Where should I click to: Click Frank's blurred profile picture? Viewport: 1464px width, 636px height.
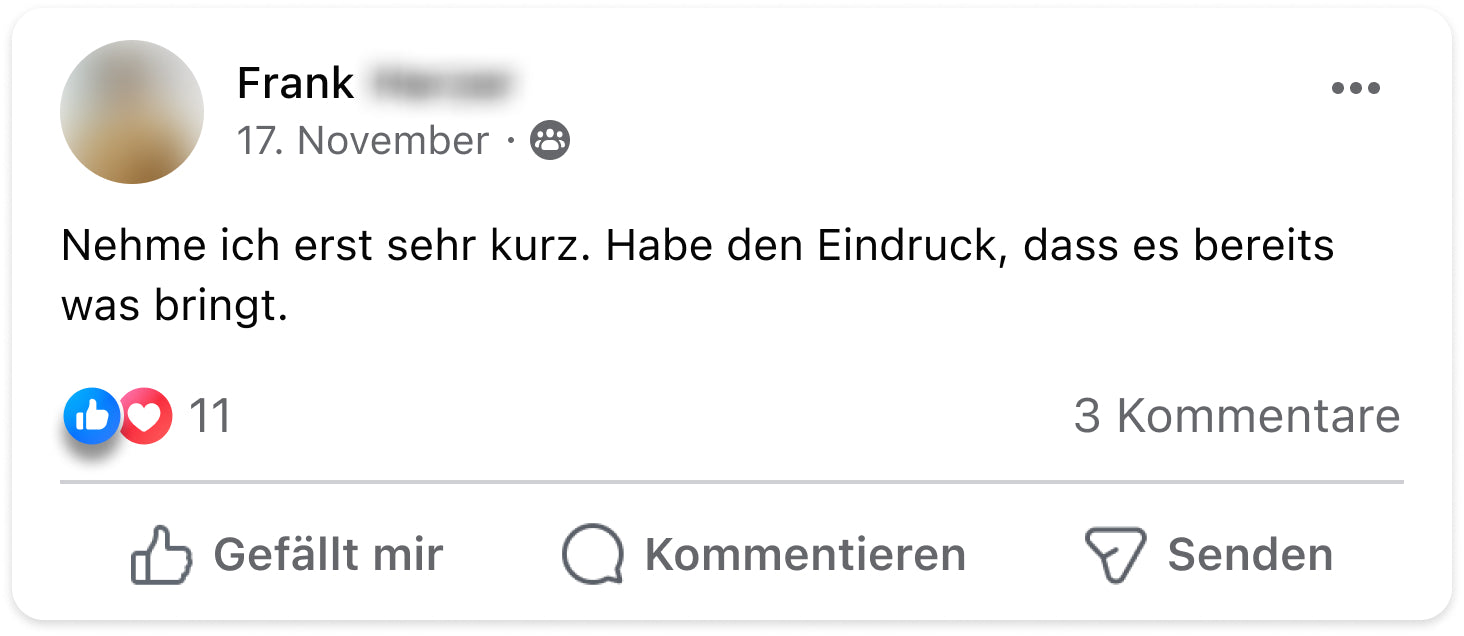(x=132, y=112)
